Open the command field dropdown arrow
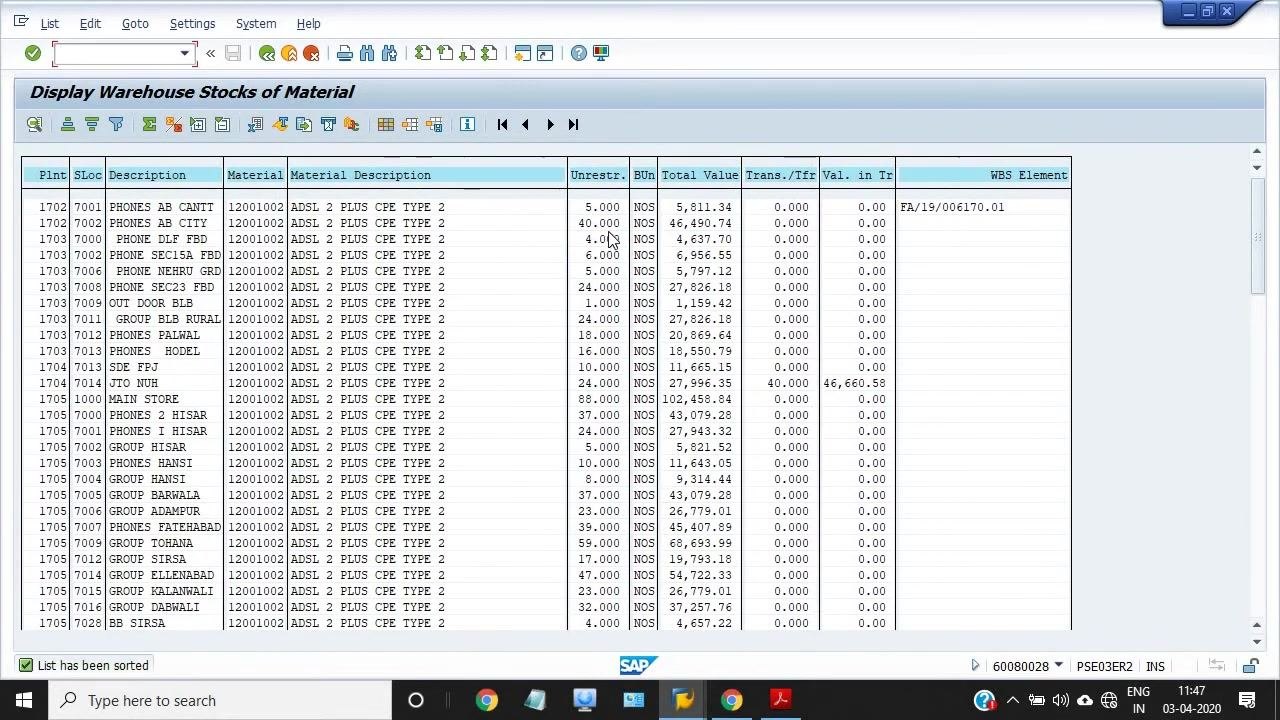Viewport: 1280px width, 720px height. tap(184, 53)
